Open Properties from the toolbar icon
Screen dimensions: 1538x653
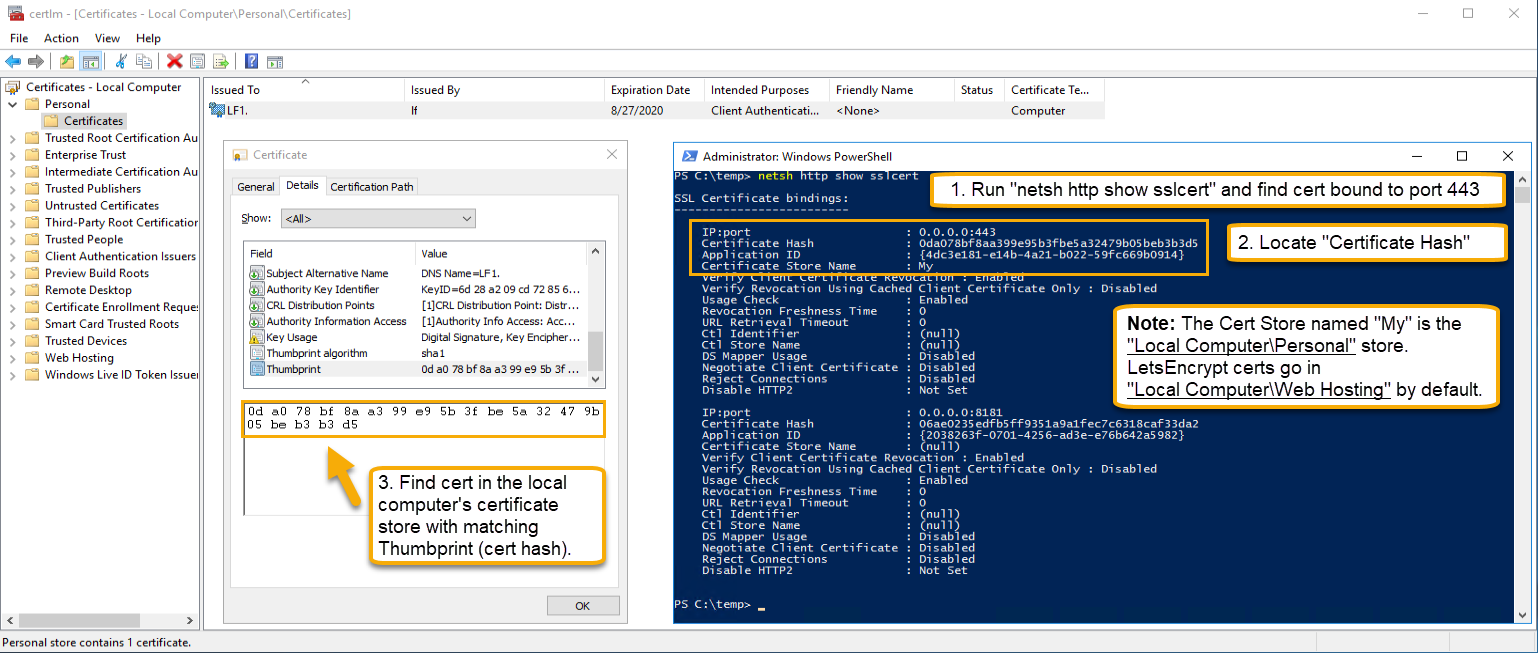[x=198, y=61]
